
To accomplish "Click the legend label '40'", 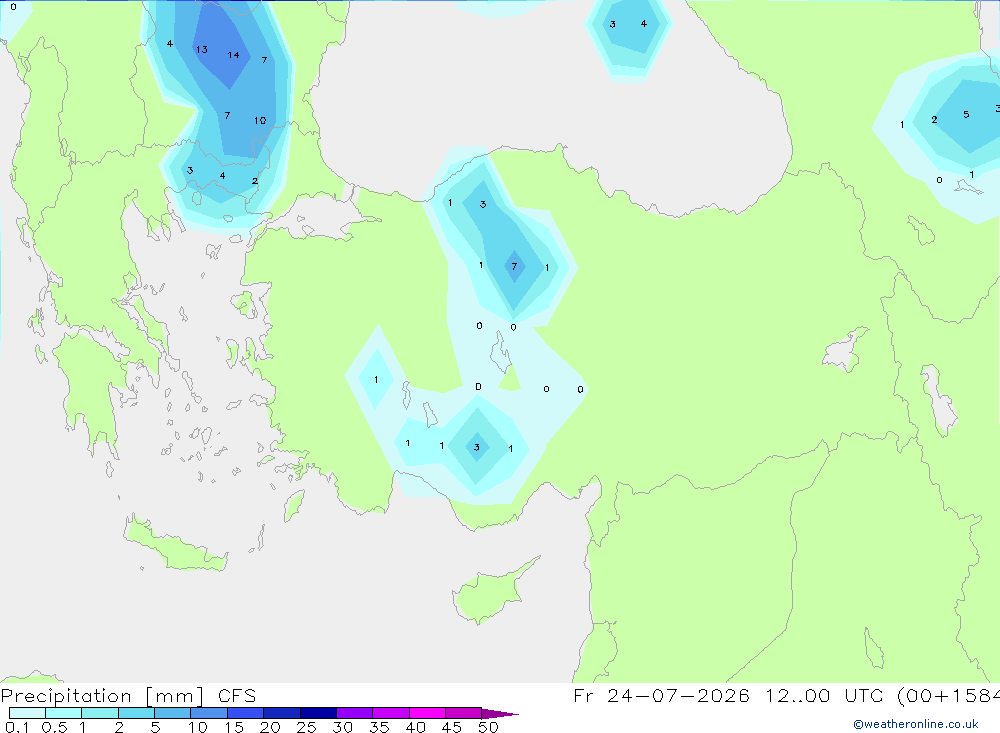I will click(415, 727).
